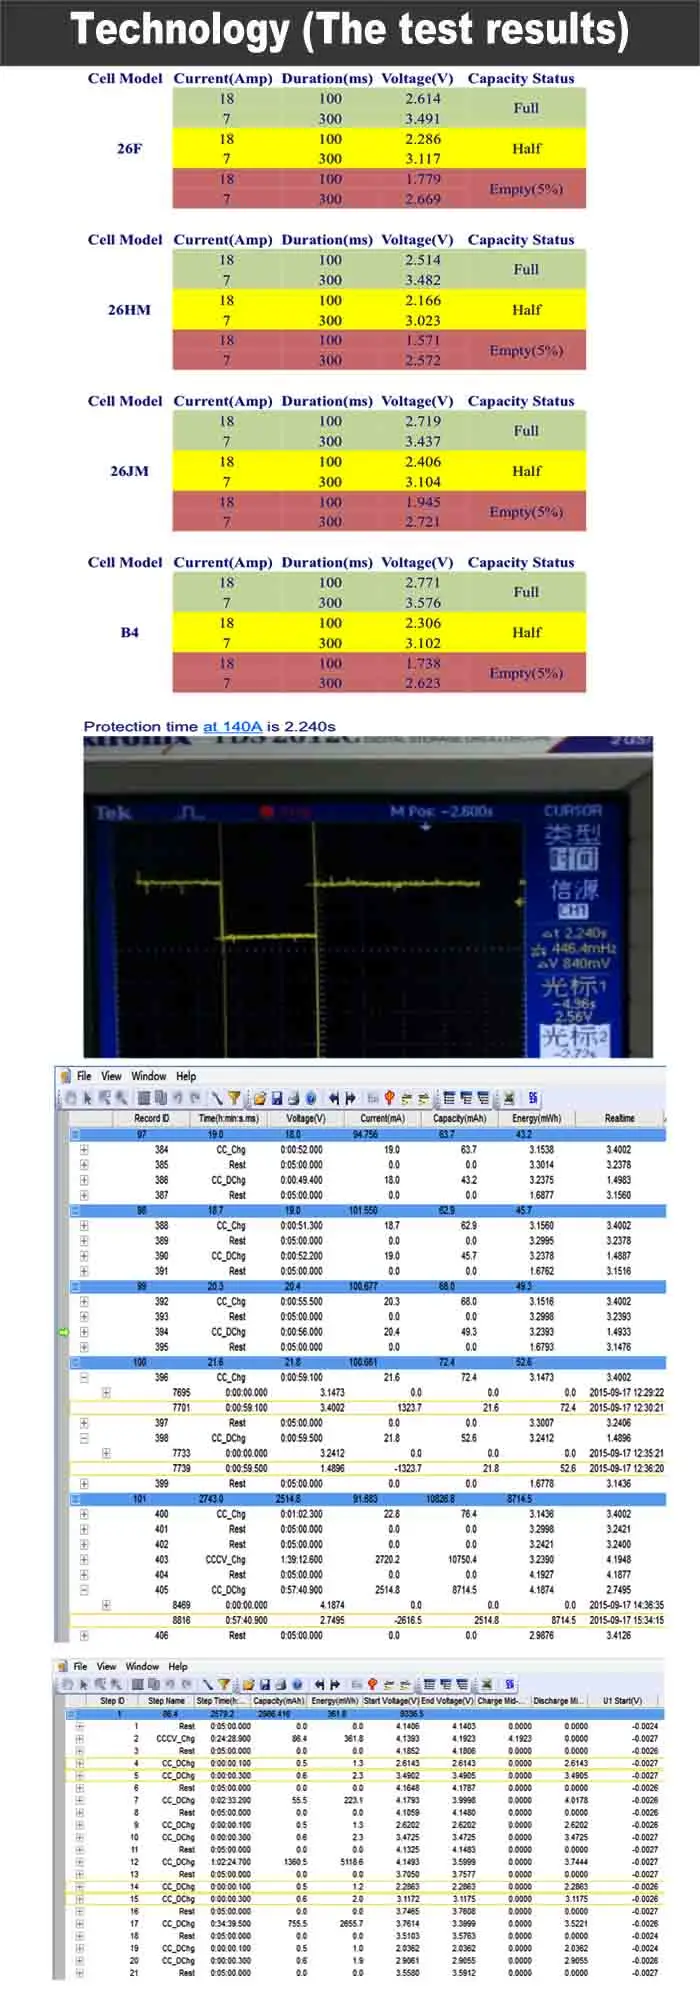Click the Realtime column header
The image size is (700, 2000).
tap(619, 1118)
